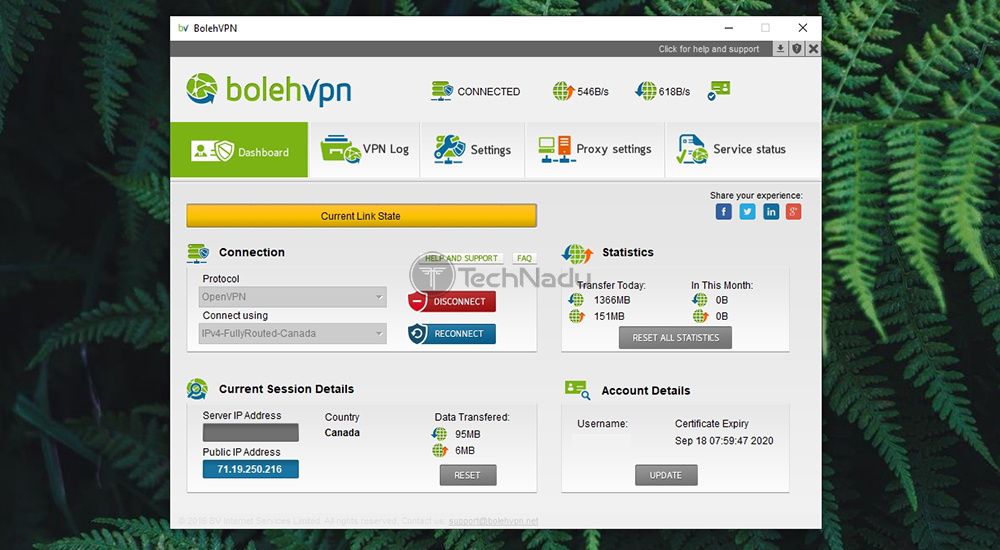Image resolution: width=1000 pixels, height=550 pixels.
Task: Click the Current Session Details icon
Action: coord(197,389)
